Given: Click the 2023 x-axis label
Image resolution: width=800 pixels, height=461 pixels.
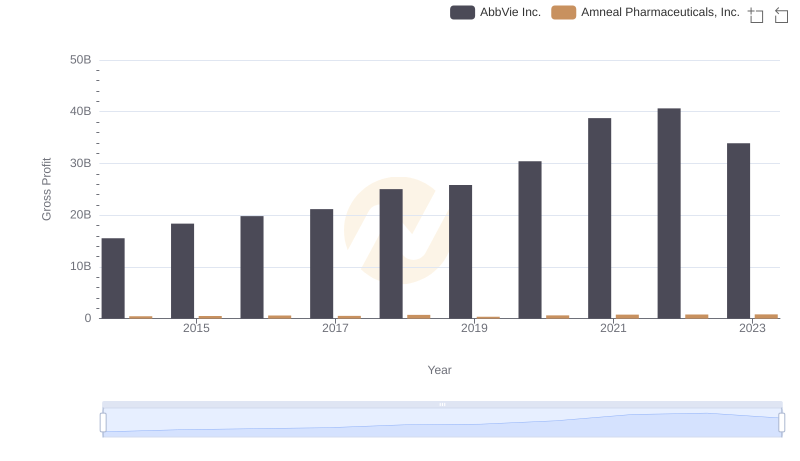Looking at the screenshot, I should tap(753, 328).
